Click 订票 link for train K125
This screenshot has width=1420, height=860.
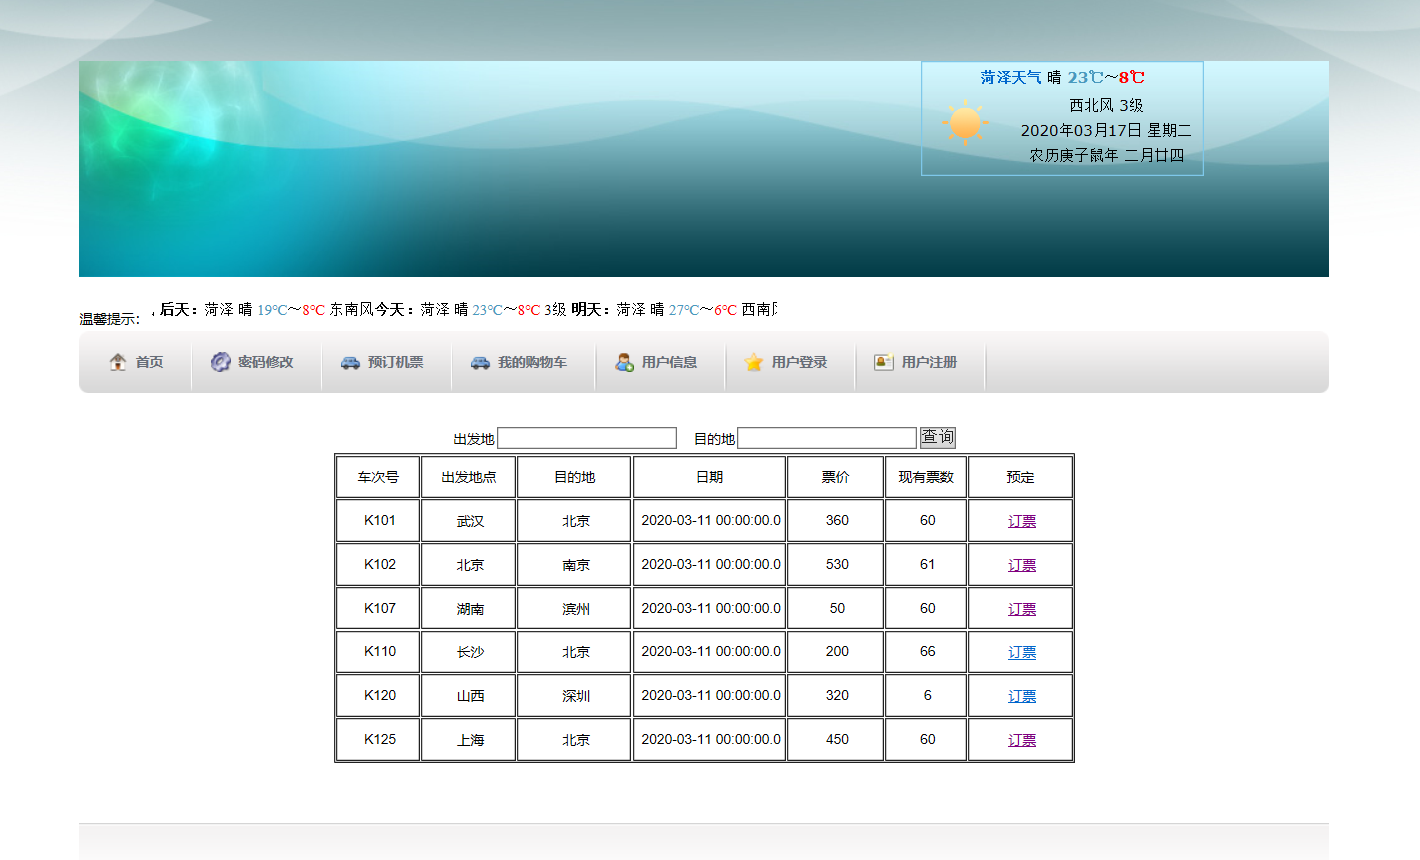(1022, 740)
